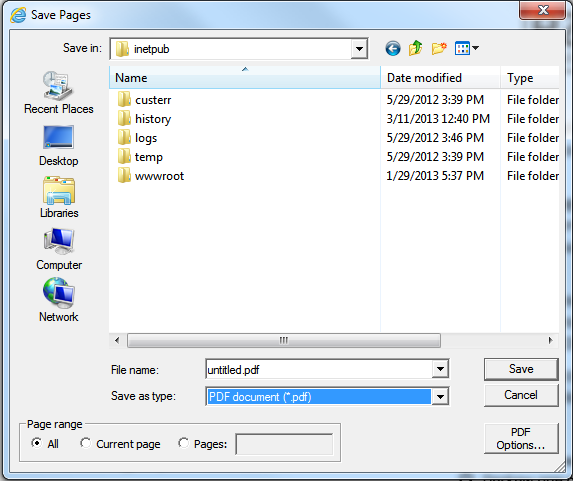This screenshot has width=573, height=481.
Task: Go back to last visited folder
Action: coord(393,48)
